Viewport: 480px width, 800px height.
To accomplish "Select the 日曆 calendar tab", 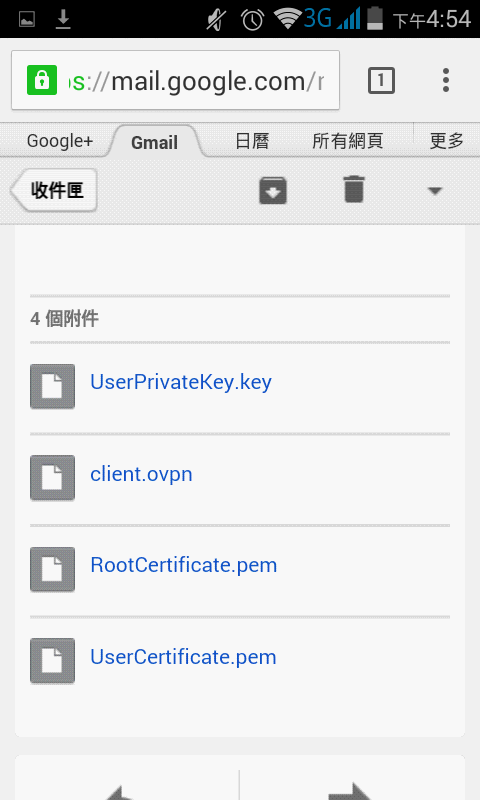I will point(252,141).
